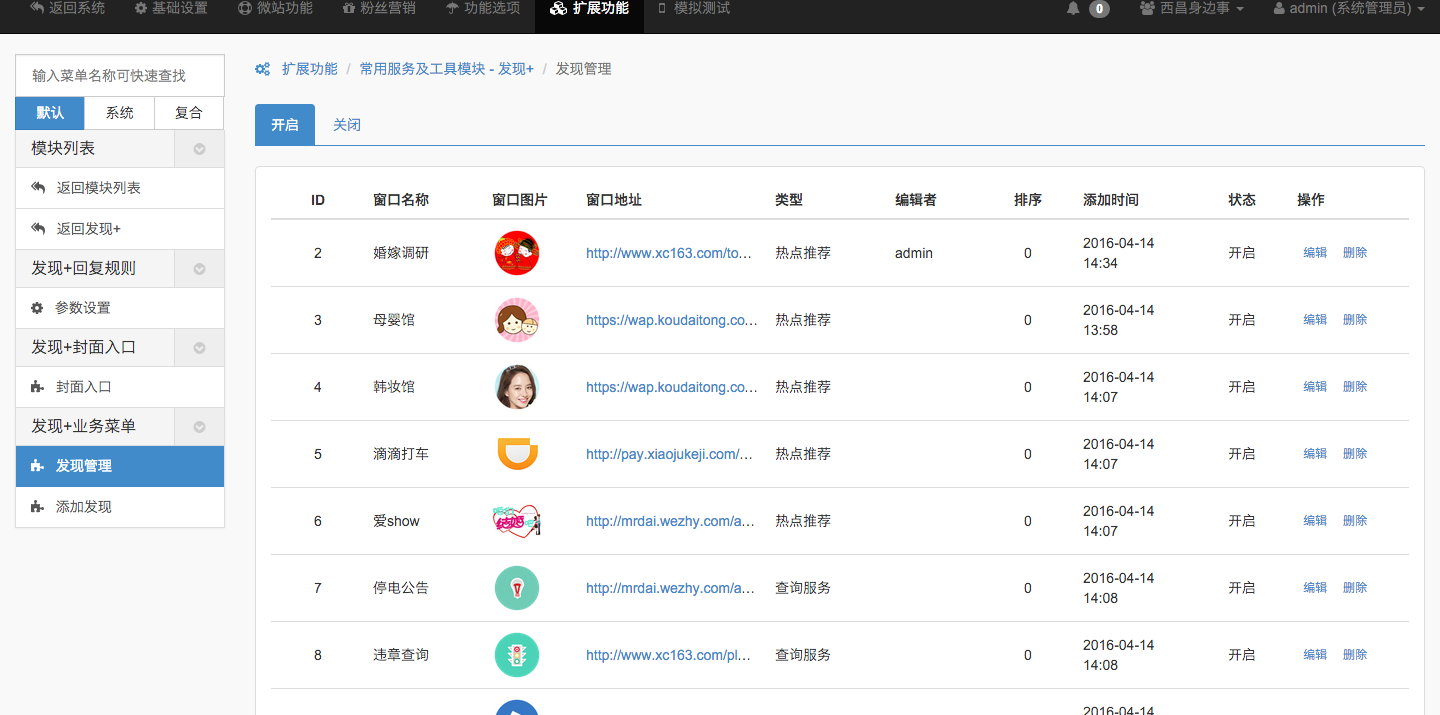
Task: Collapse the 发现+封面入口 section arrow
Action: click(199, 347)
